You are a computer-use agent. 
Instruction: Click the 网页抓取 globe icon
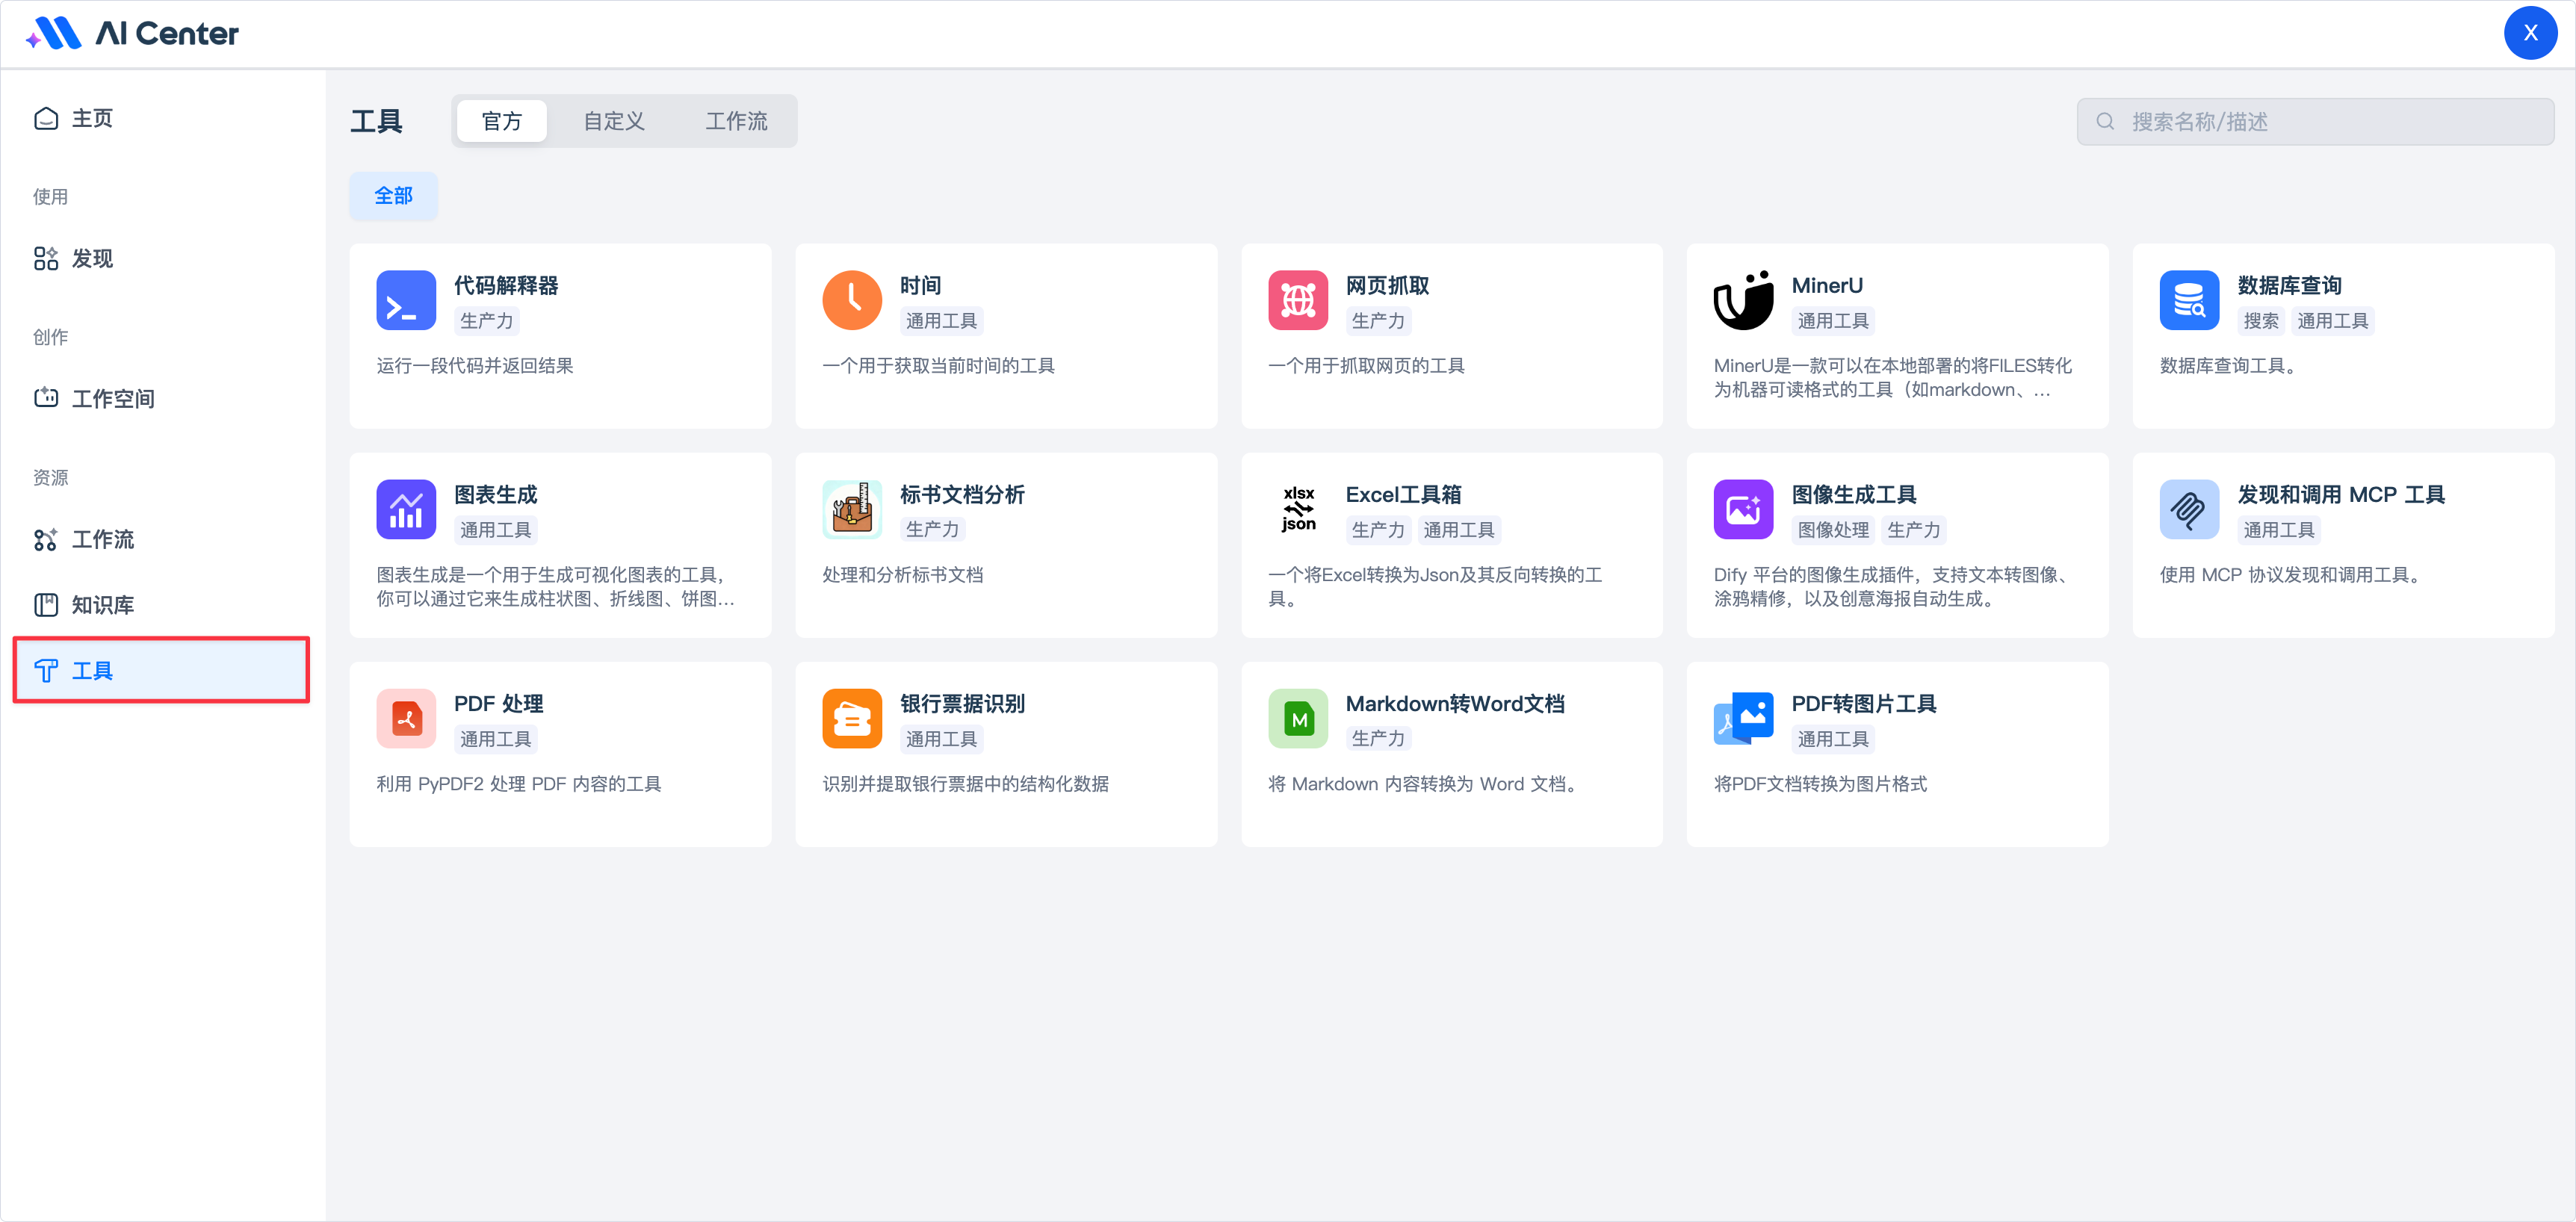click(x=1297, y=300)
